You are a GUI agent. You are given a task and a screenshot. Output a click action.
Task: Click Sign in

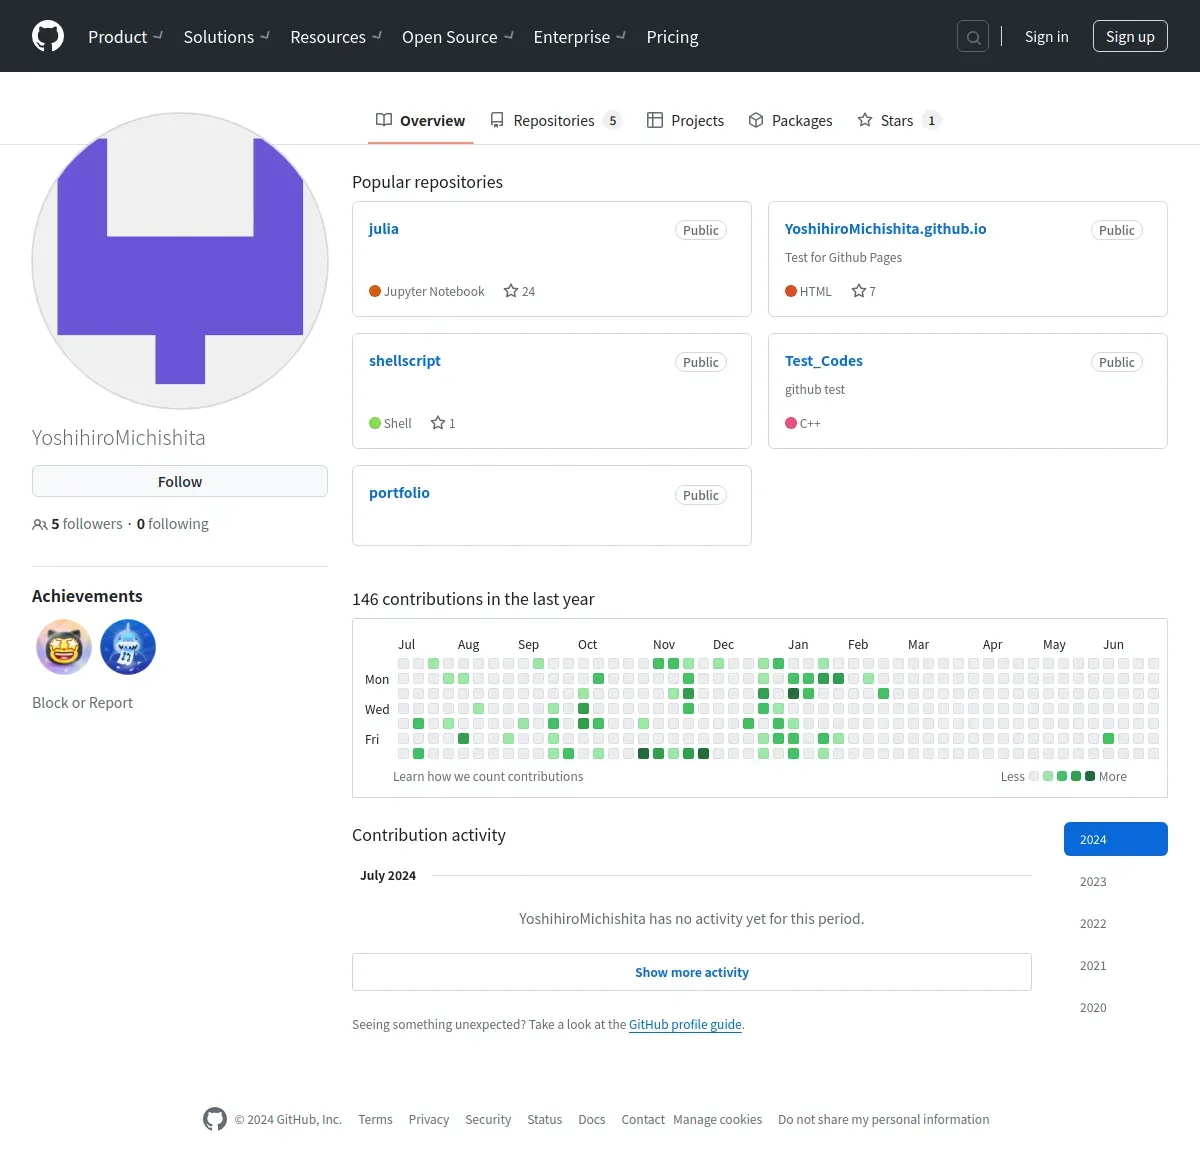click(x=1046, y=36)
